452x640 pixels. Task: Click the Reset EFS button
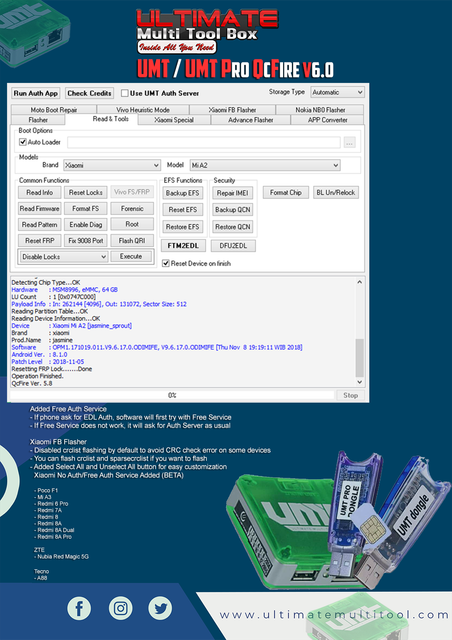[183, 210]
